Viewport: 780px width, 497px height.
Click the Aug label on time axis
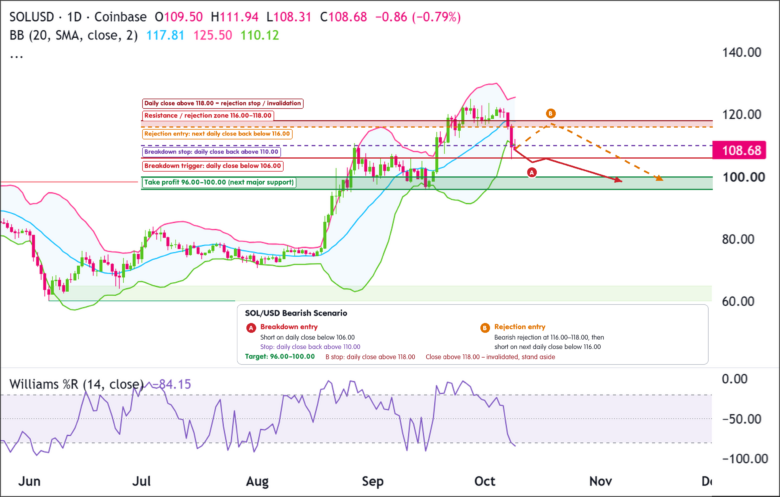point(257,482)
